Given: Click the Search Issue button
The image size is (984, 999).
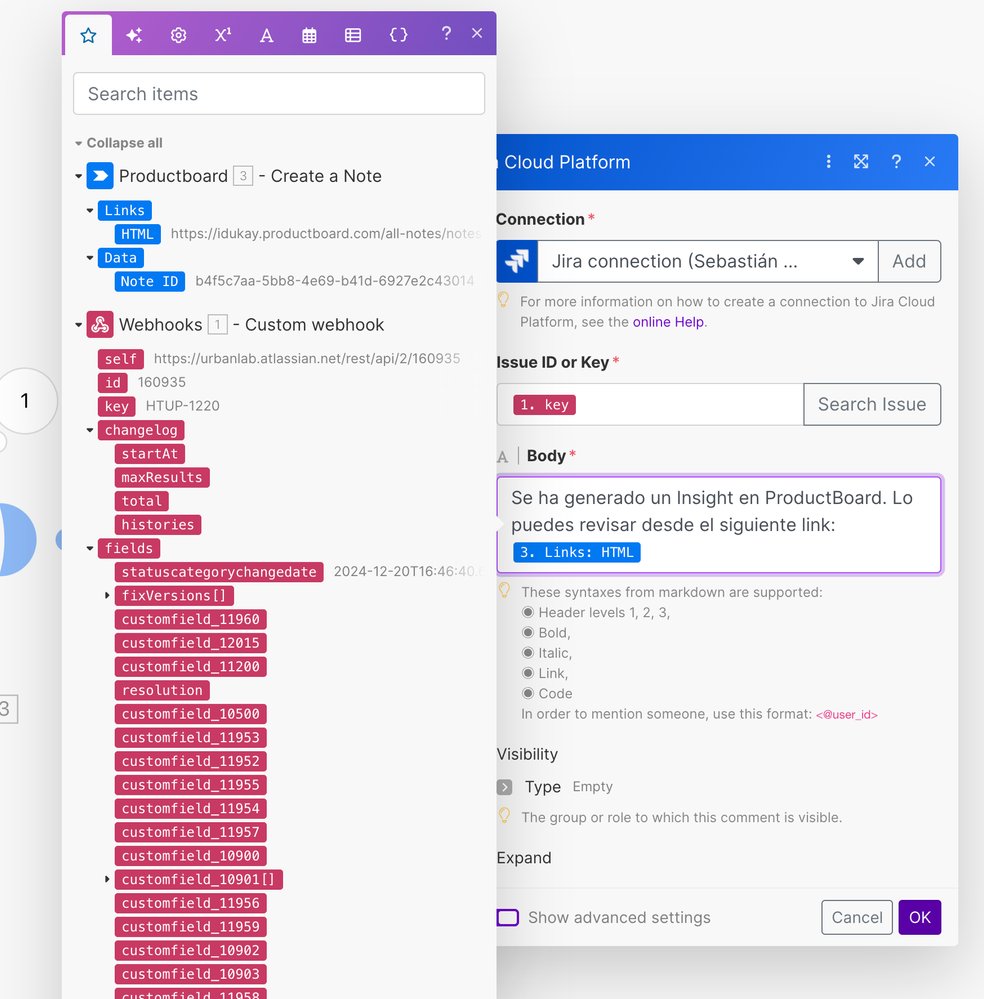Looking at the screenshot, I should [x=872, y=404].
